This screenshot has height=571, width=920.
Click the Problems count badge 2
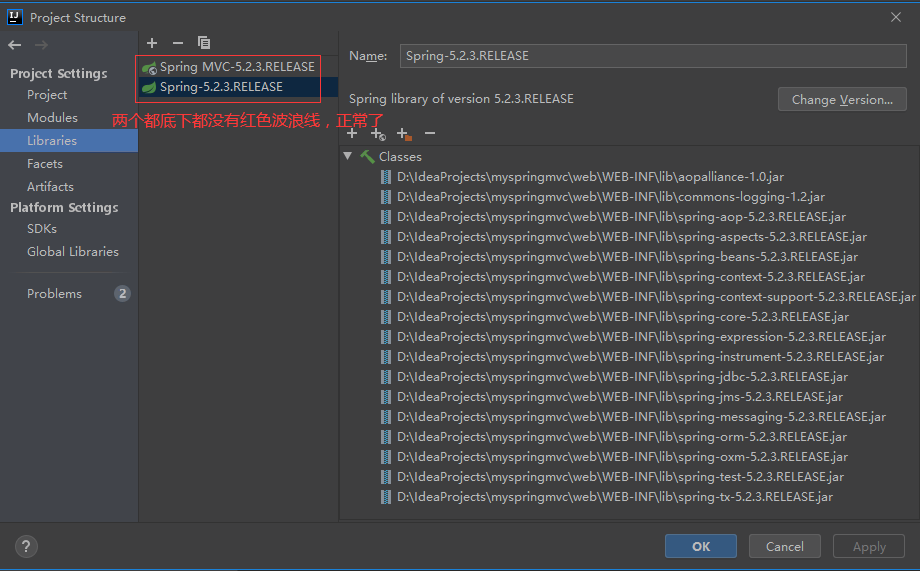point(122,293)
